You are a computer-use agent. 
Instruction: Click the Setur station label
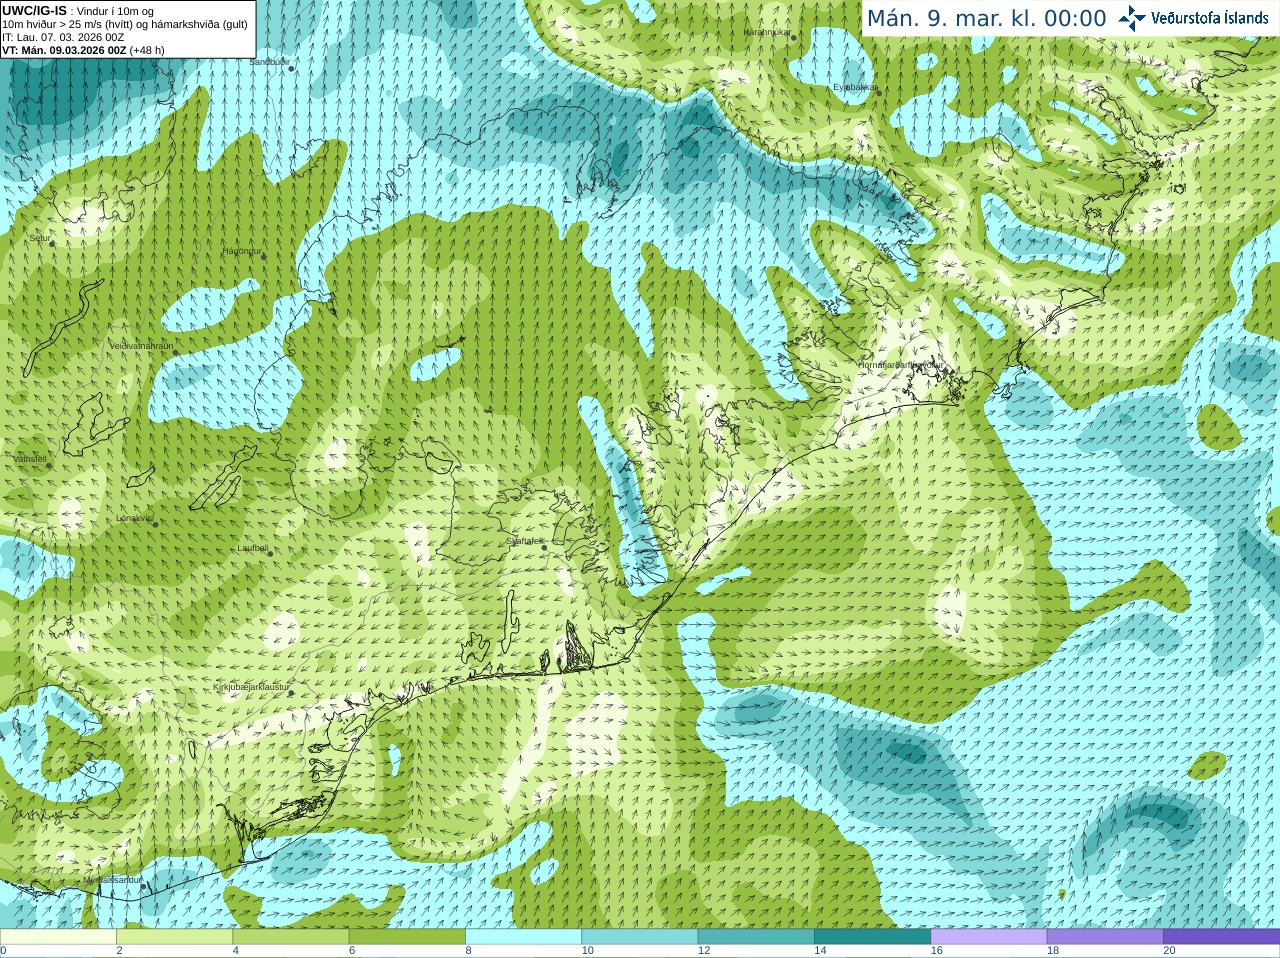[x=39, y=238]
